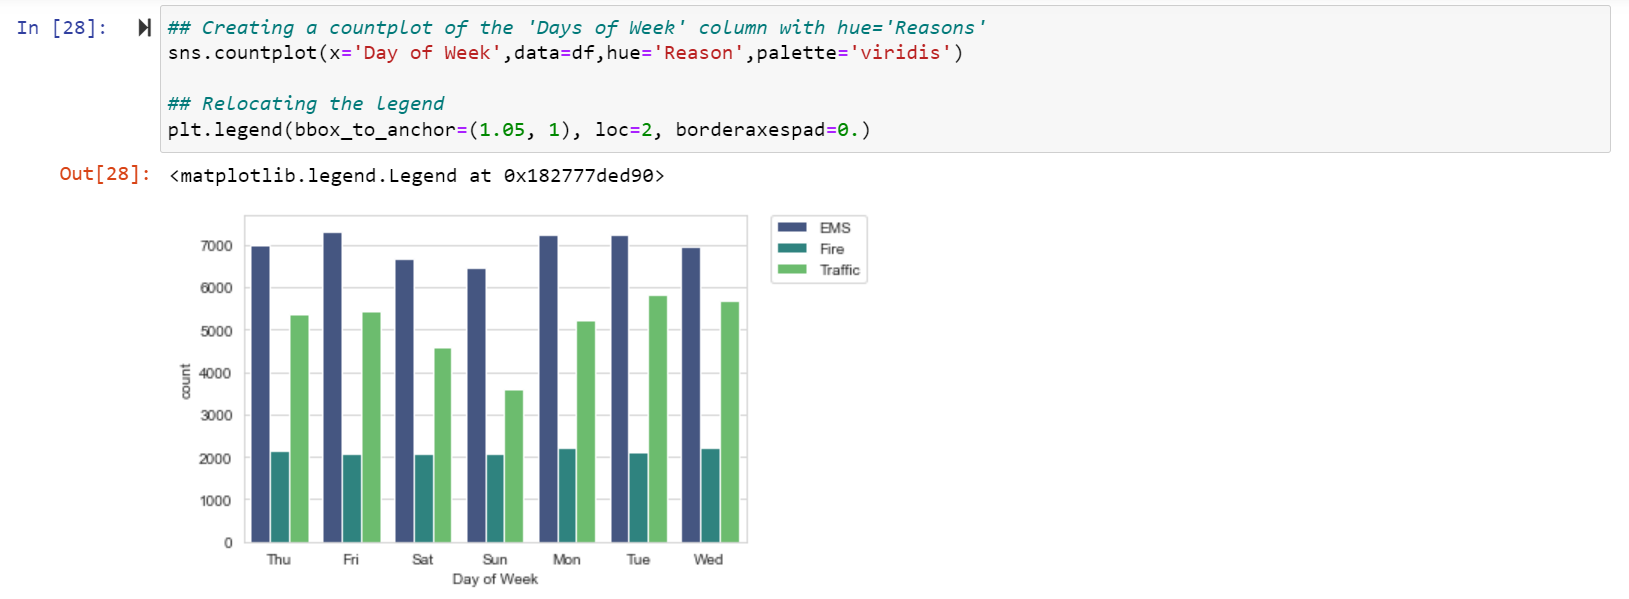The height and width of the screenshot is (599, 1629).
Task: Click the Fire legend color swatch
Action: [x=792, y=248]
